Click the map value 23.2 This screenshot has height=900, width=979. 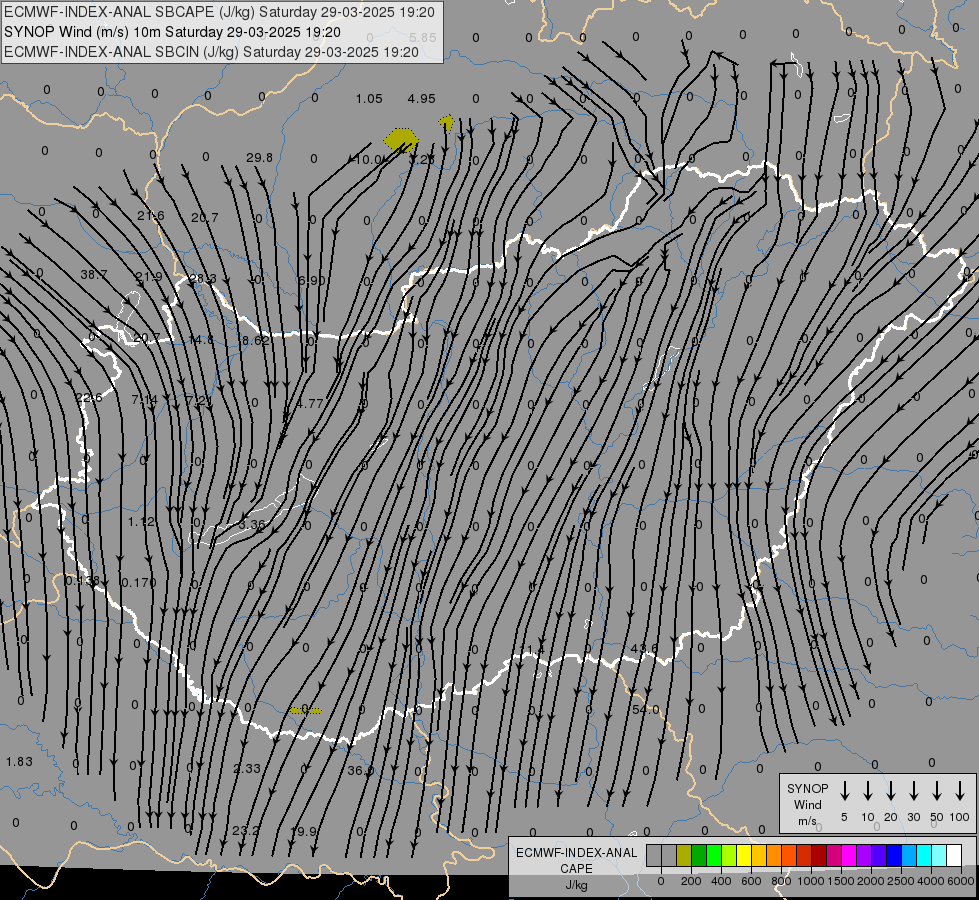tap(245, 831)
